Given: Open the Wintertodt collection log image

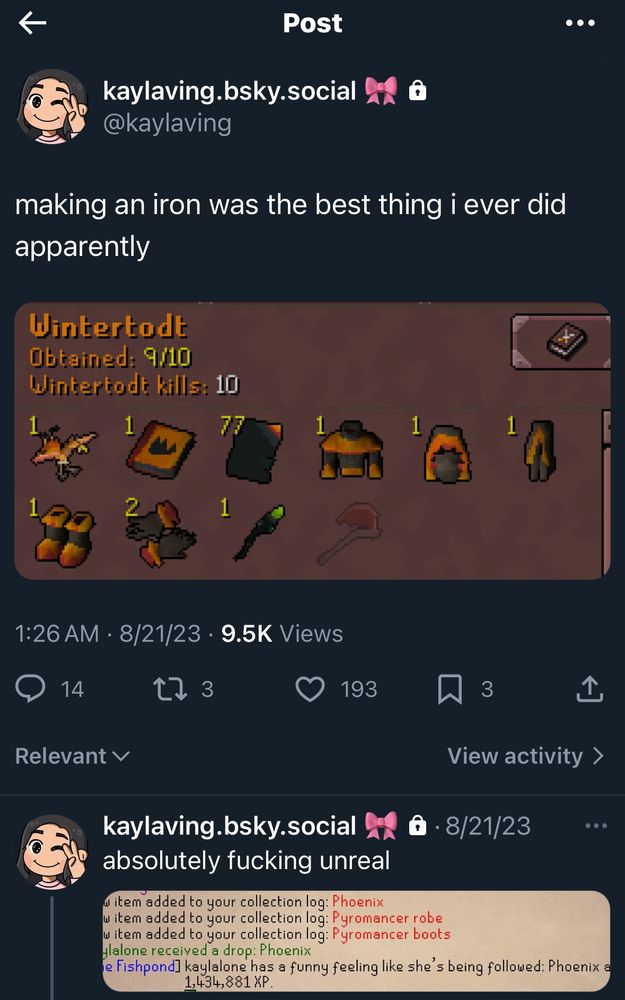Looking at the screenshot, I should [312, 441].
